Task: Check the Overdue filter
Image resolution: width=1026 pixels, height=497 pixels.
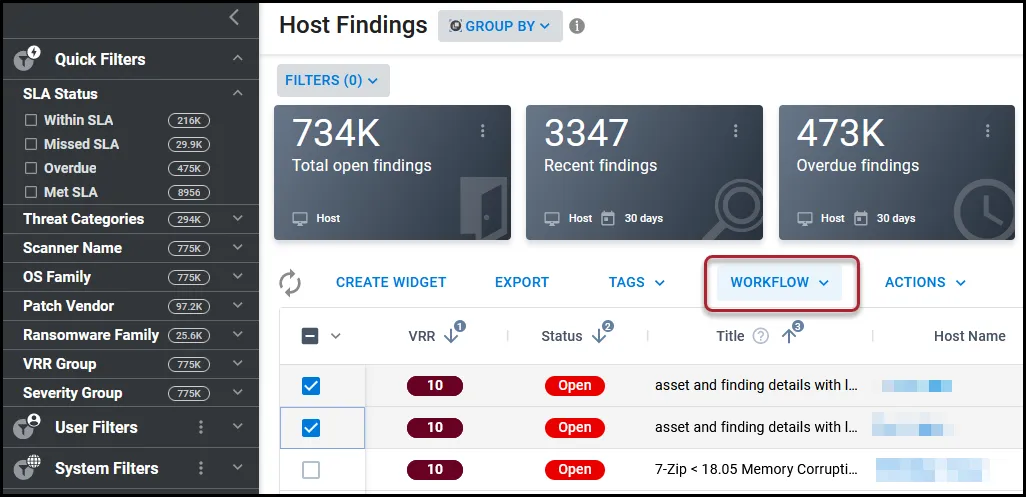Action: point(31,168)
